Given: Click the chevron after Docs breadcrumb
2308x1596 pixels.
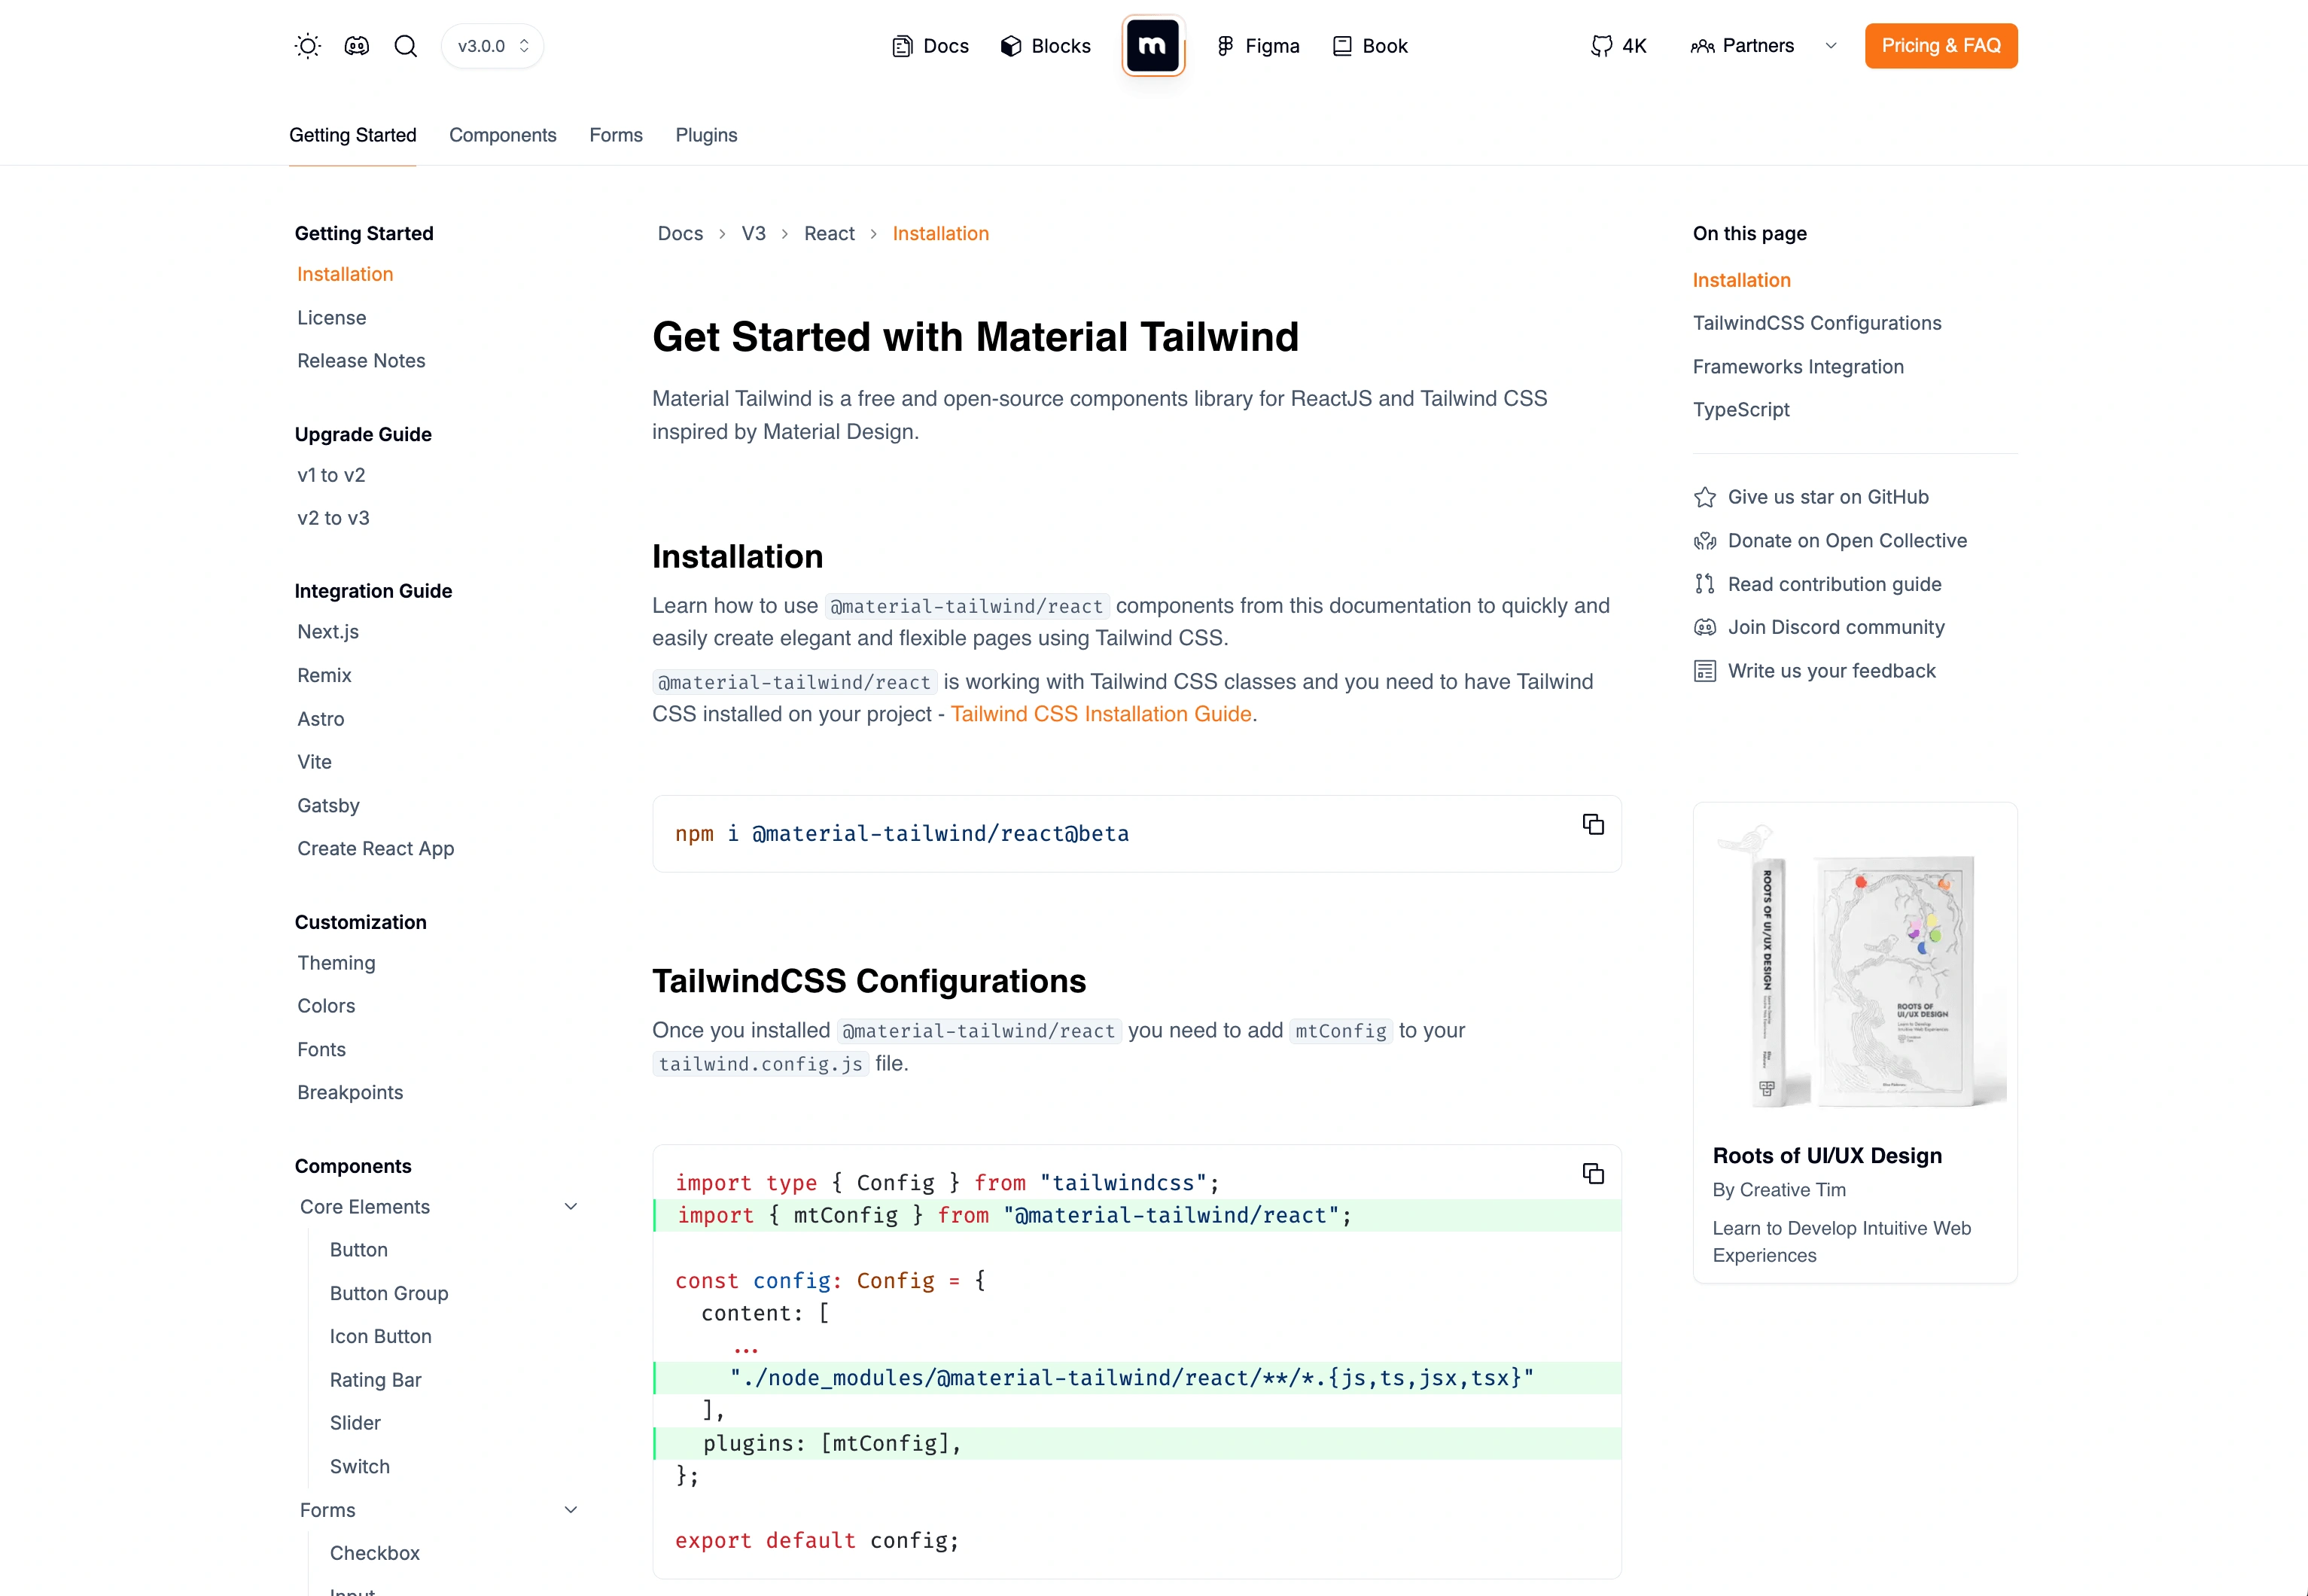Looking at the screenshot, I should pyautogui.click(x=722, y=233).
